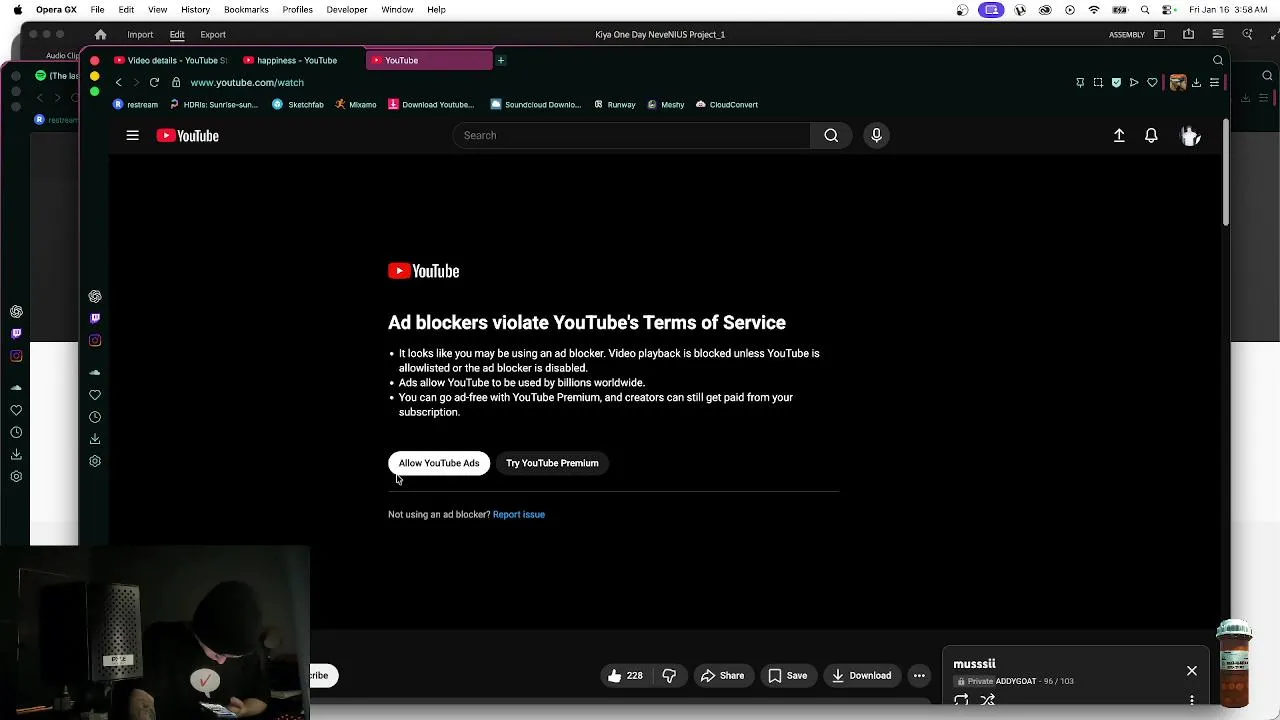Image resolution: width=1280 pixels, height=720 pixels.
Task: Click the Allow YouTube Ads button
Action: [x=439, y=463]
